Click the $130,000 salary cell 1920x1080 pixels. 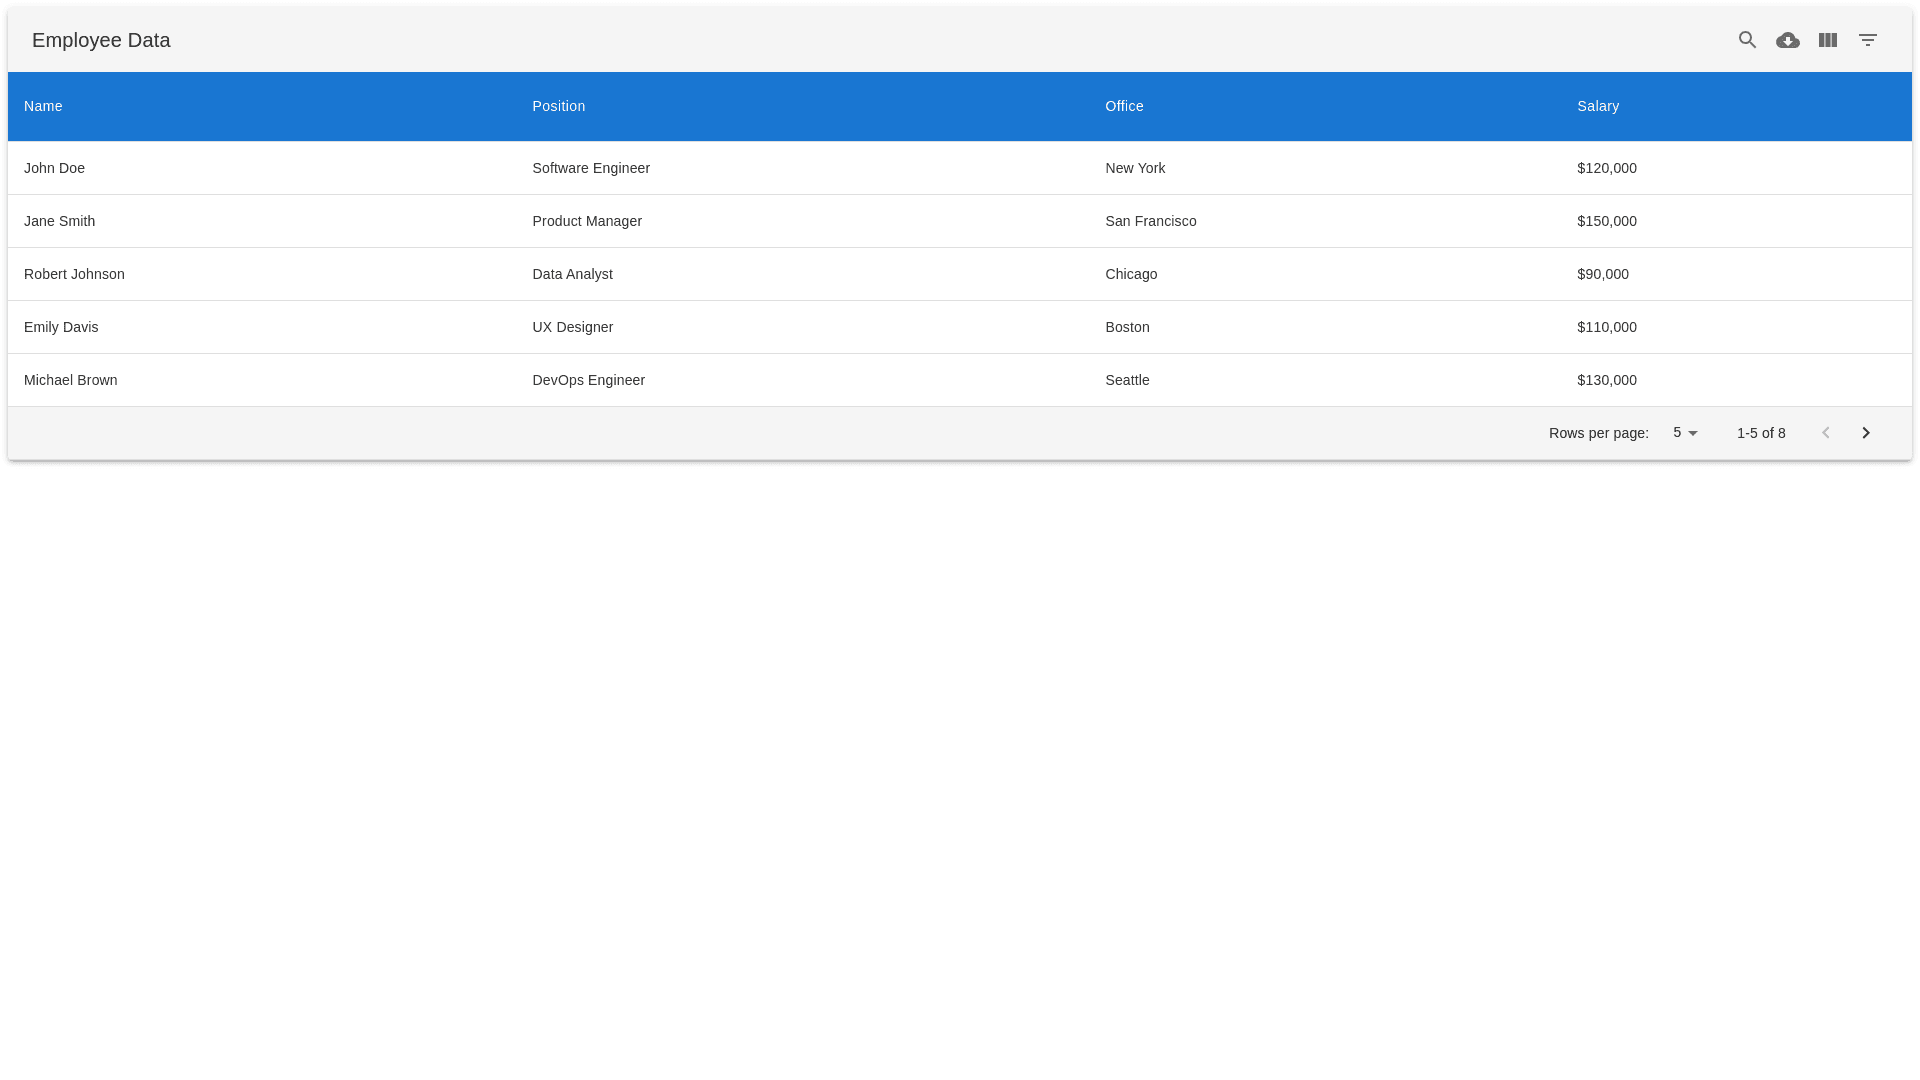tap(1606, 380)
